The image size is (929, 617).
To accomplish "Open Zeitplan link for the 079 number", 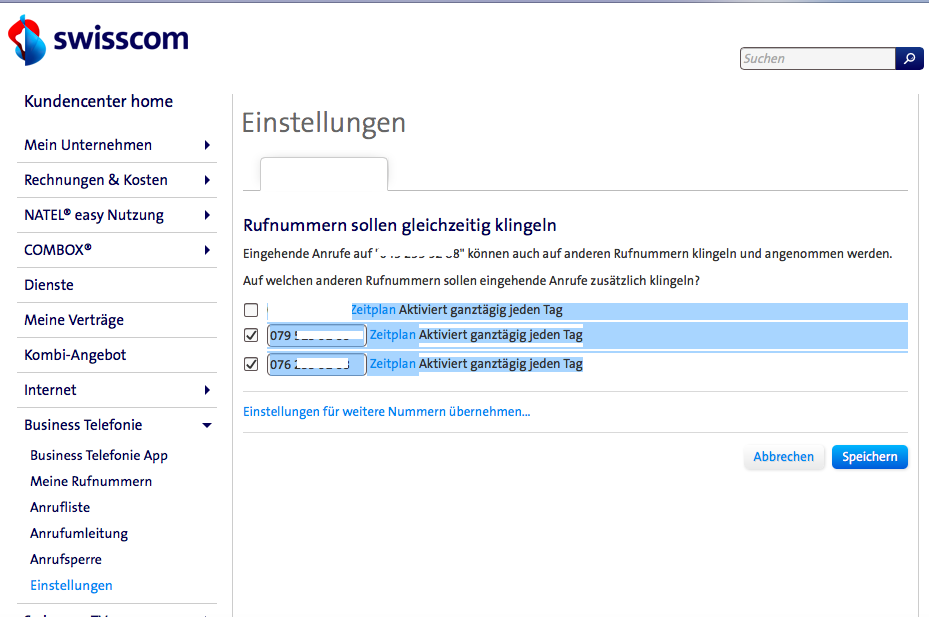I will 392,335.
